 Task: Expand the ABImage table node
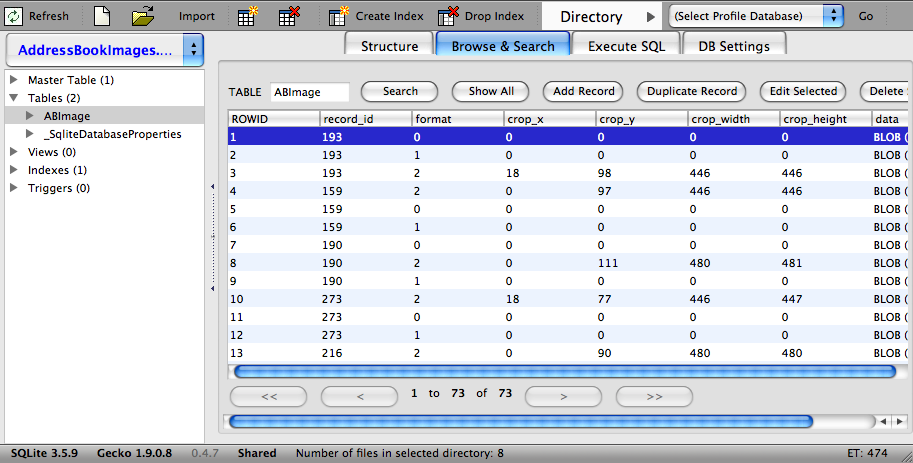click(30, 115)
